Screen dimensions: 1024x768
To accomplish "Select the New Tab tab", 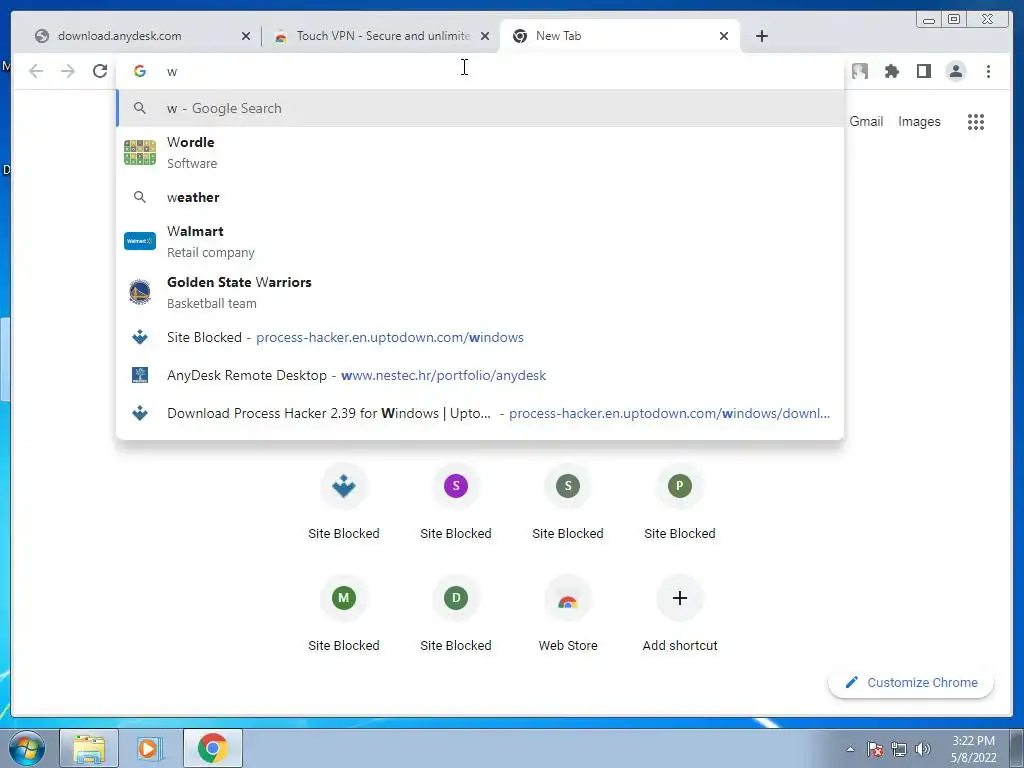I will pos(620,36).
